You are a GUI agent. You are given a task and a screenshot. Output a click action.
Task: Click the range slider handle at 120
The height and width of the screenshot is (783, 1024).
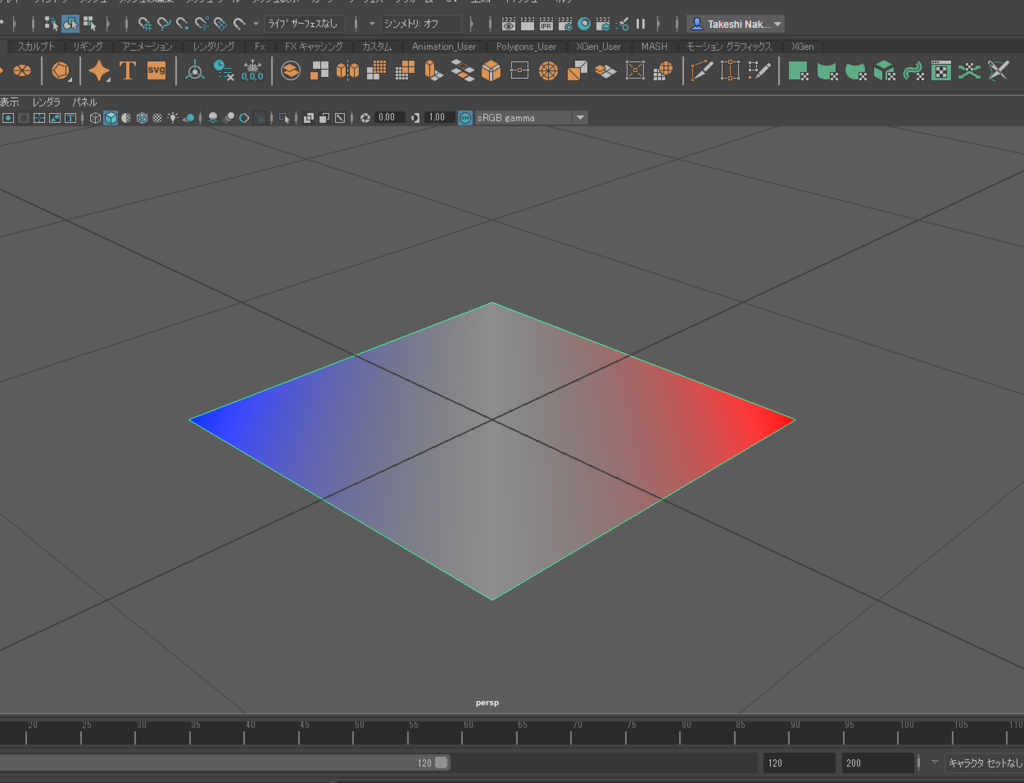tap(441, 762)
